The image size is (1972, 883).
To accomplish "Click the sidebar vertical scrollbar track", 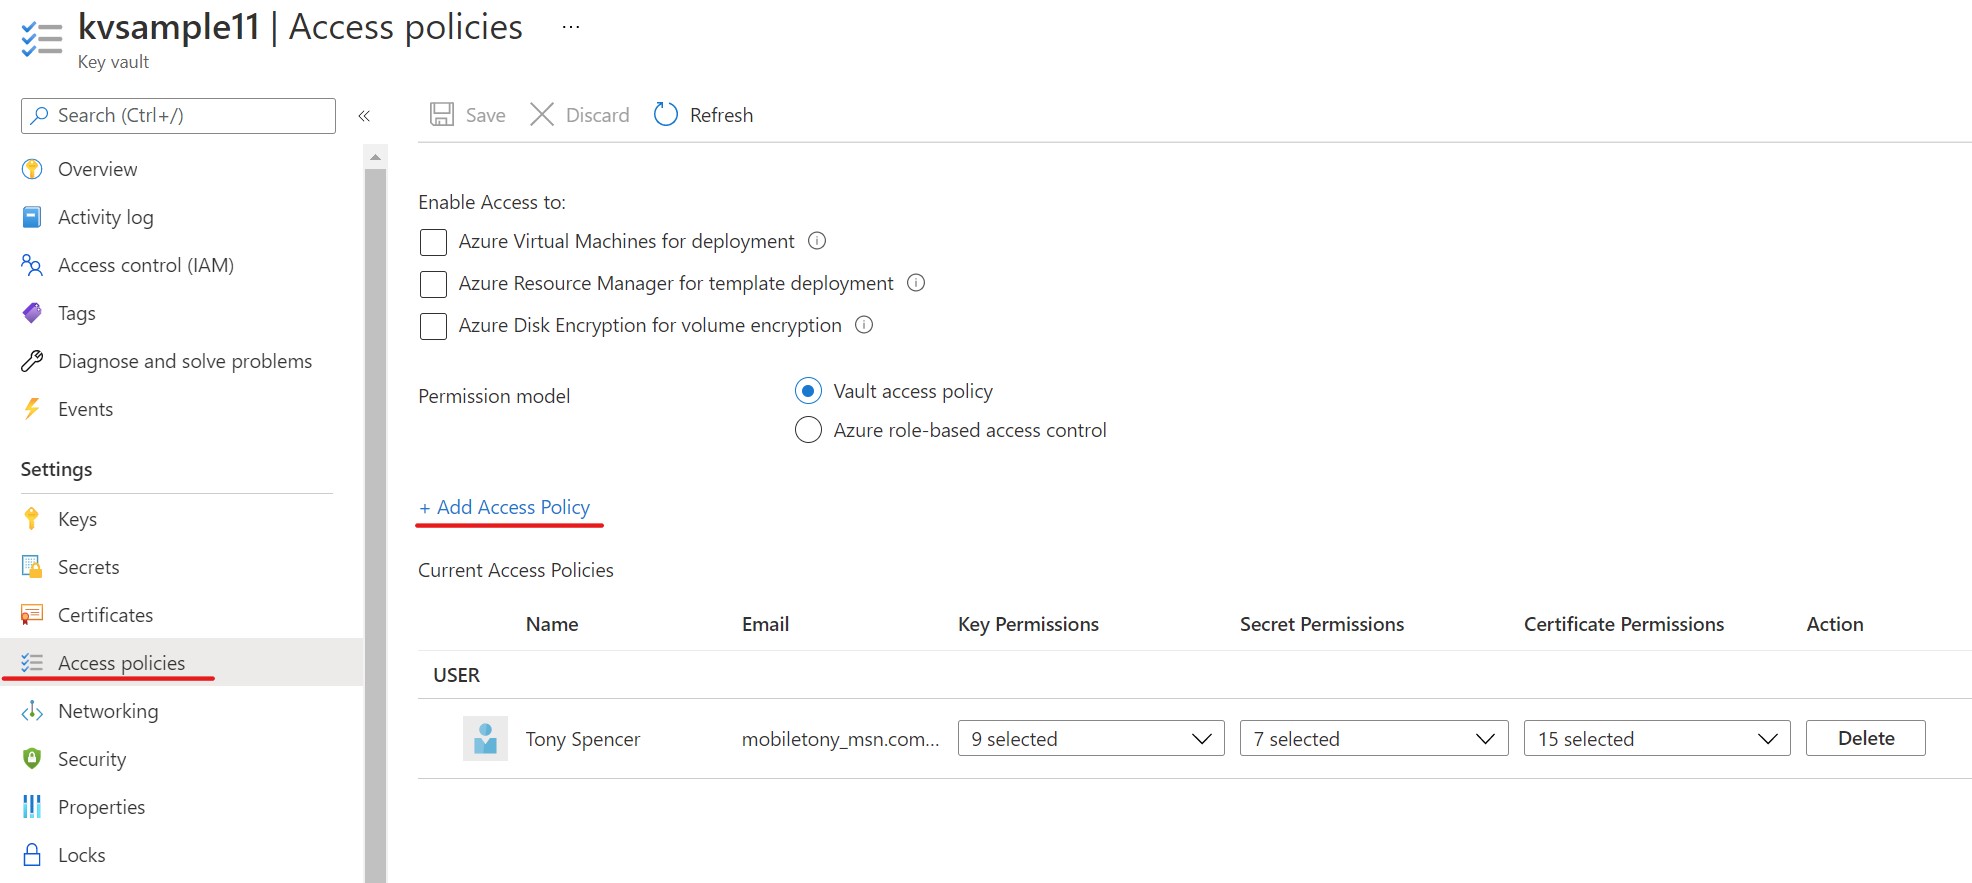I will 375,525.
